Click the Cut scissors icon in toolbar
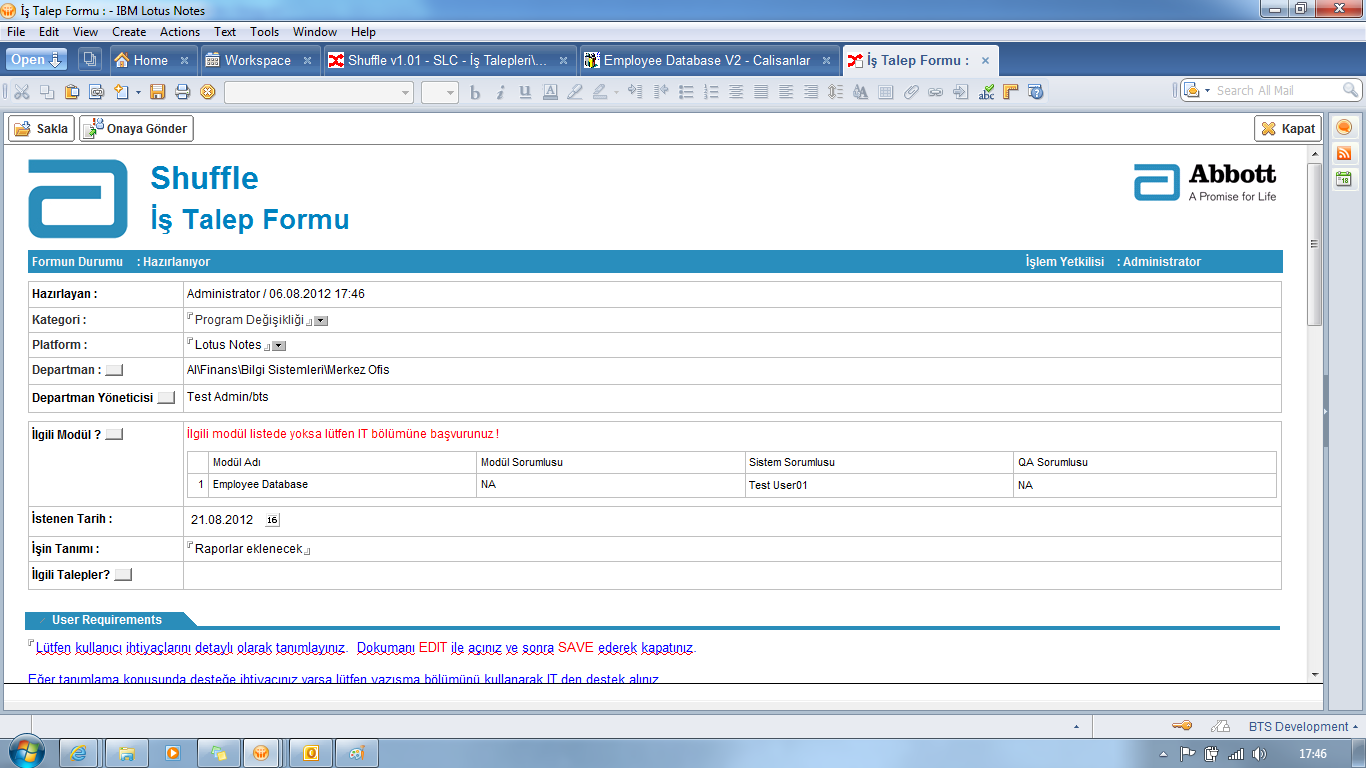Image resolution: width=1366 pixels, height=768 pixels. click(x=21, y=92)
